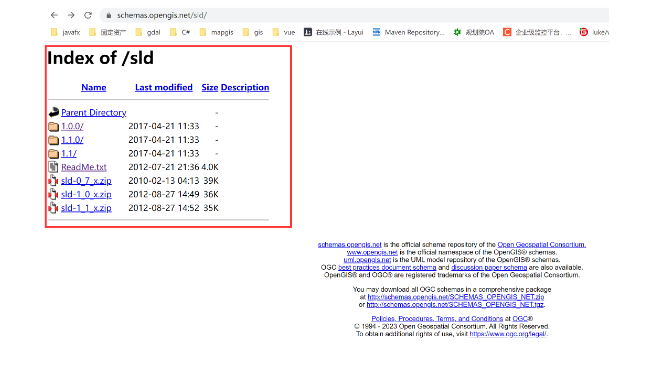The width and height of the screenshot is (661, 369).
Task: Open the ReadMe.txt file link
Action: pyautogui.click(x=84, y=167)
